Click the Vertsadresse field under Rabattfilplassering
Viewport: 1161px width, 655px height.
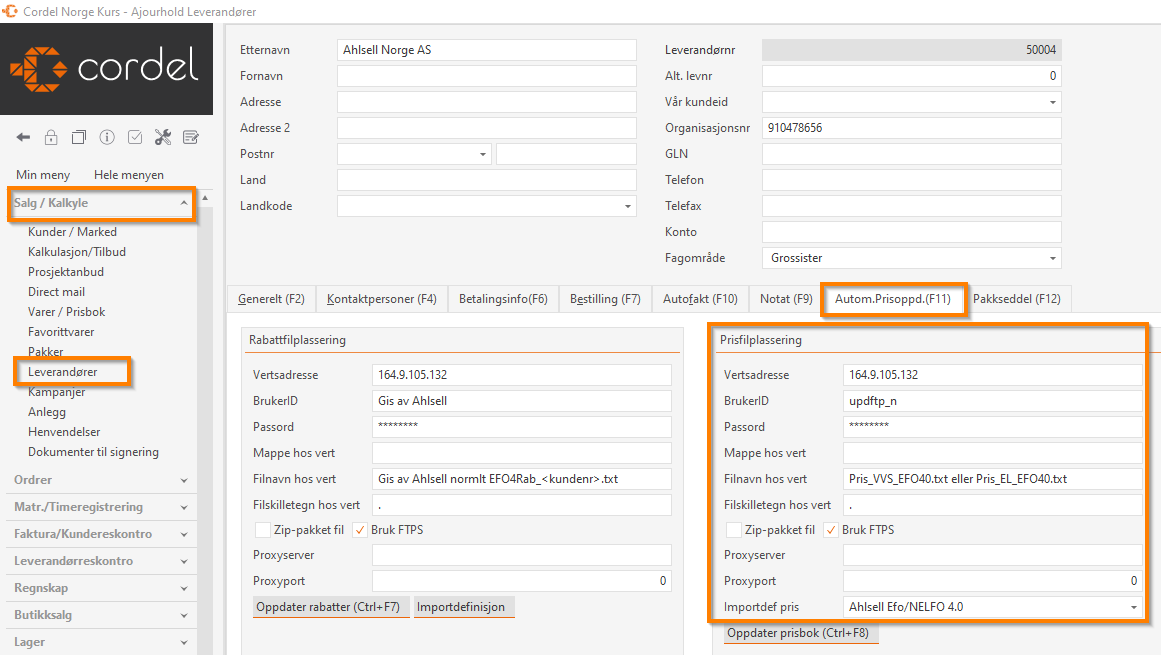click(521, 375)
